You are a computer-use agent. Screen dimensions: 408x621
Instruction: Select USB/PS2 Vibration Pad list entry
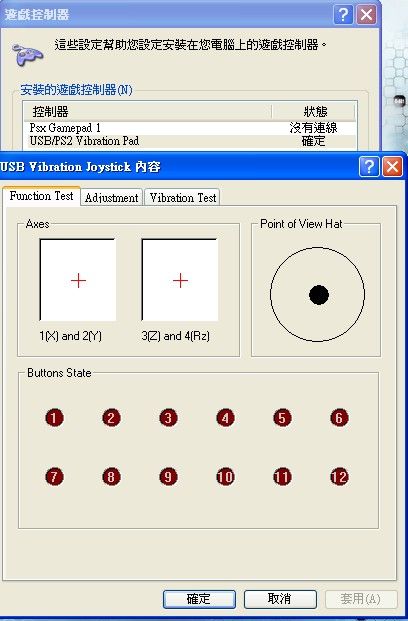(x=190, y=141)
